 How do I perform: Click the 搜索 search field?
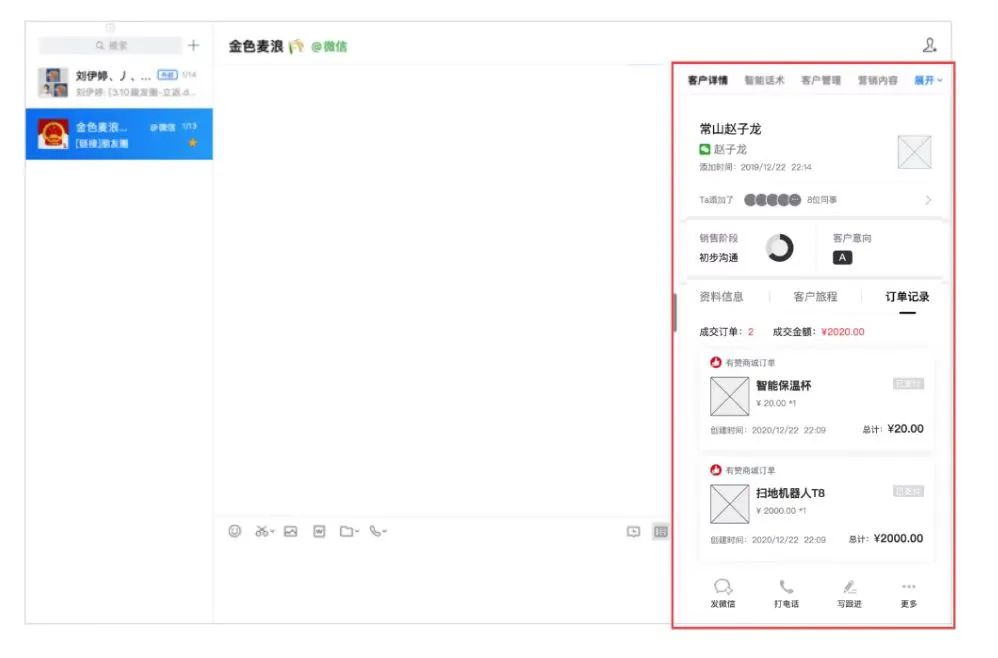point(111,45)
